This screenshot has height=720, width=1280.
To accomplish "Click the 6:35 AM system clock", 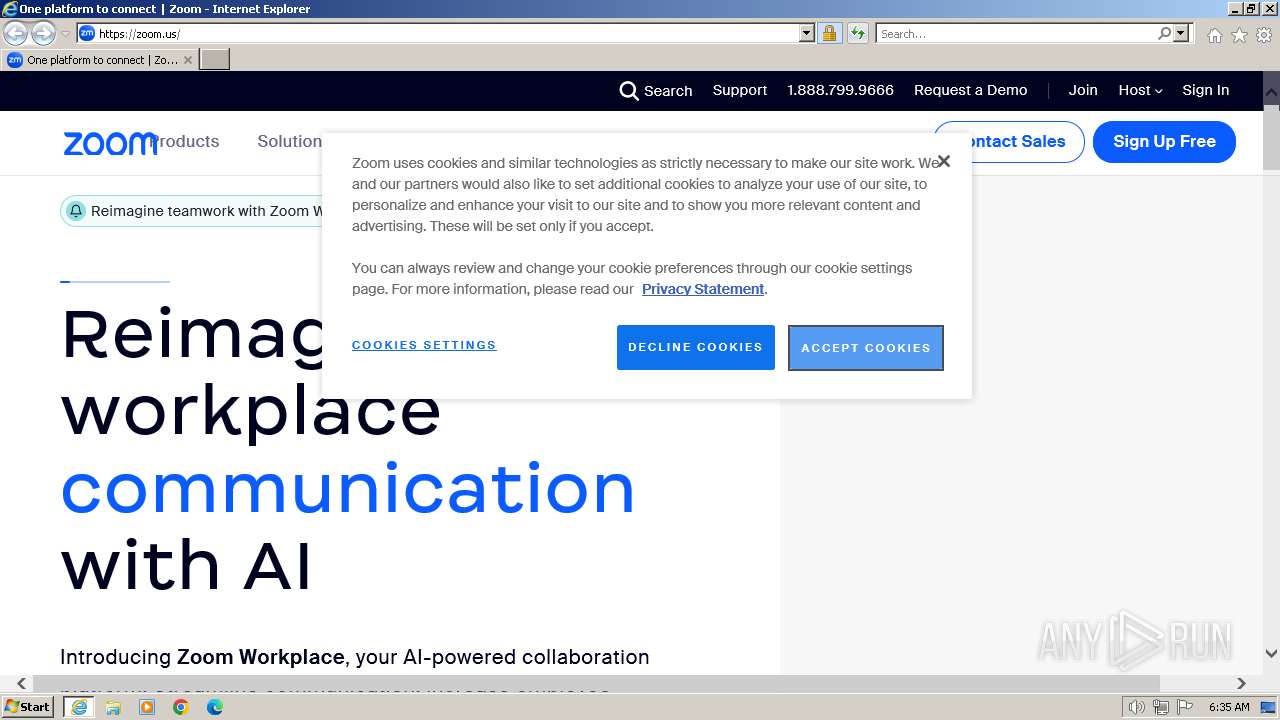I will click(x=1229, y=707).
